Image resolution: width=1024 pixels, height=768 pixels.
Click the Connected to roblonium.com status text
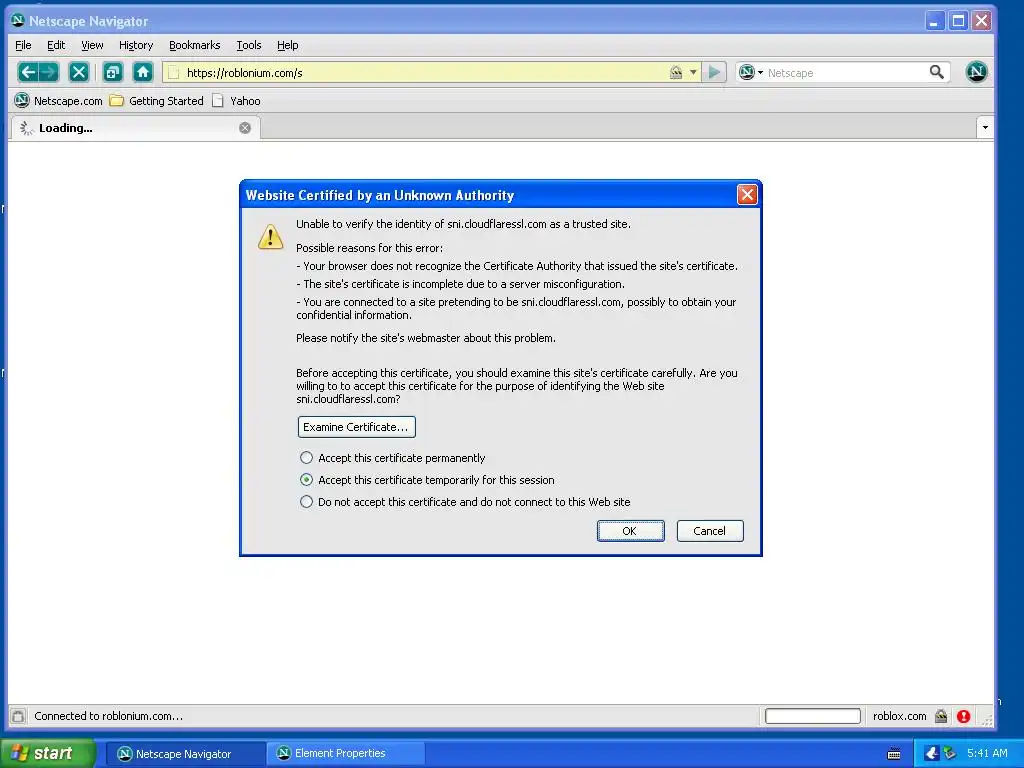pyautogui.click(x=108, y=716)
